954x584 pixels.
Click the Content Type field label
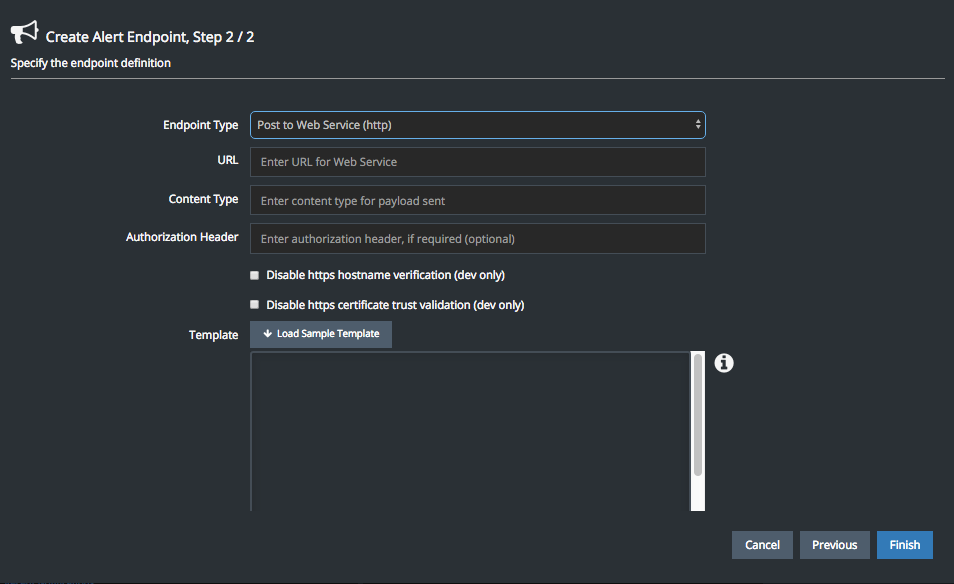(x=203, y=199)
